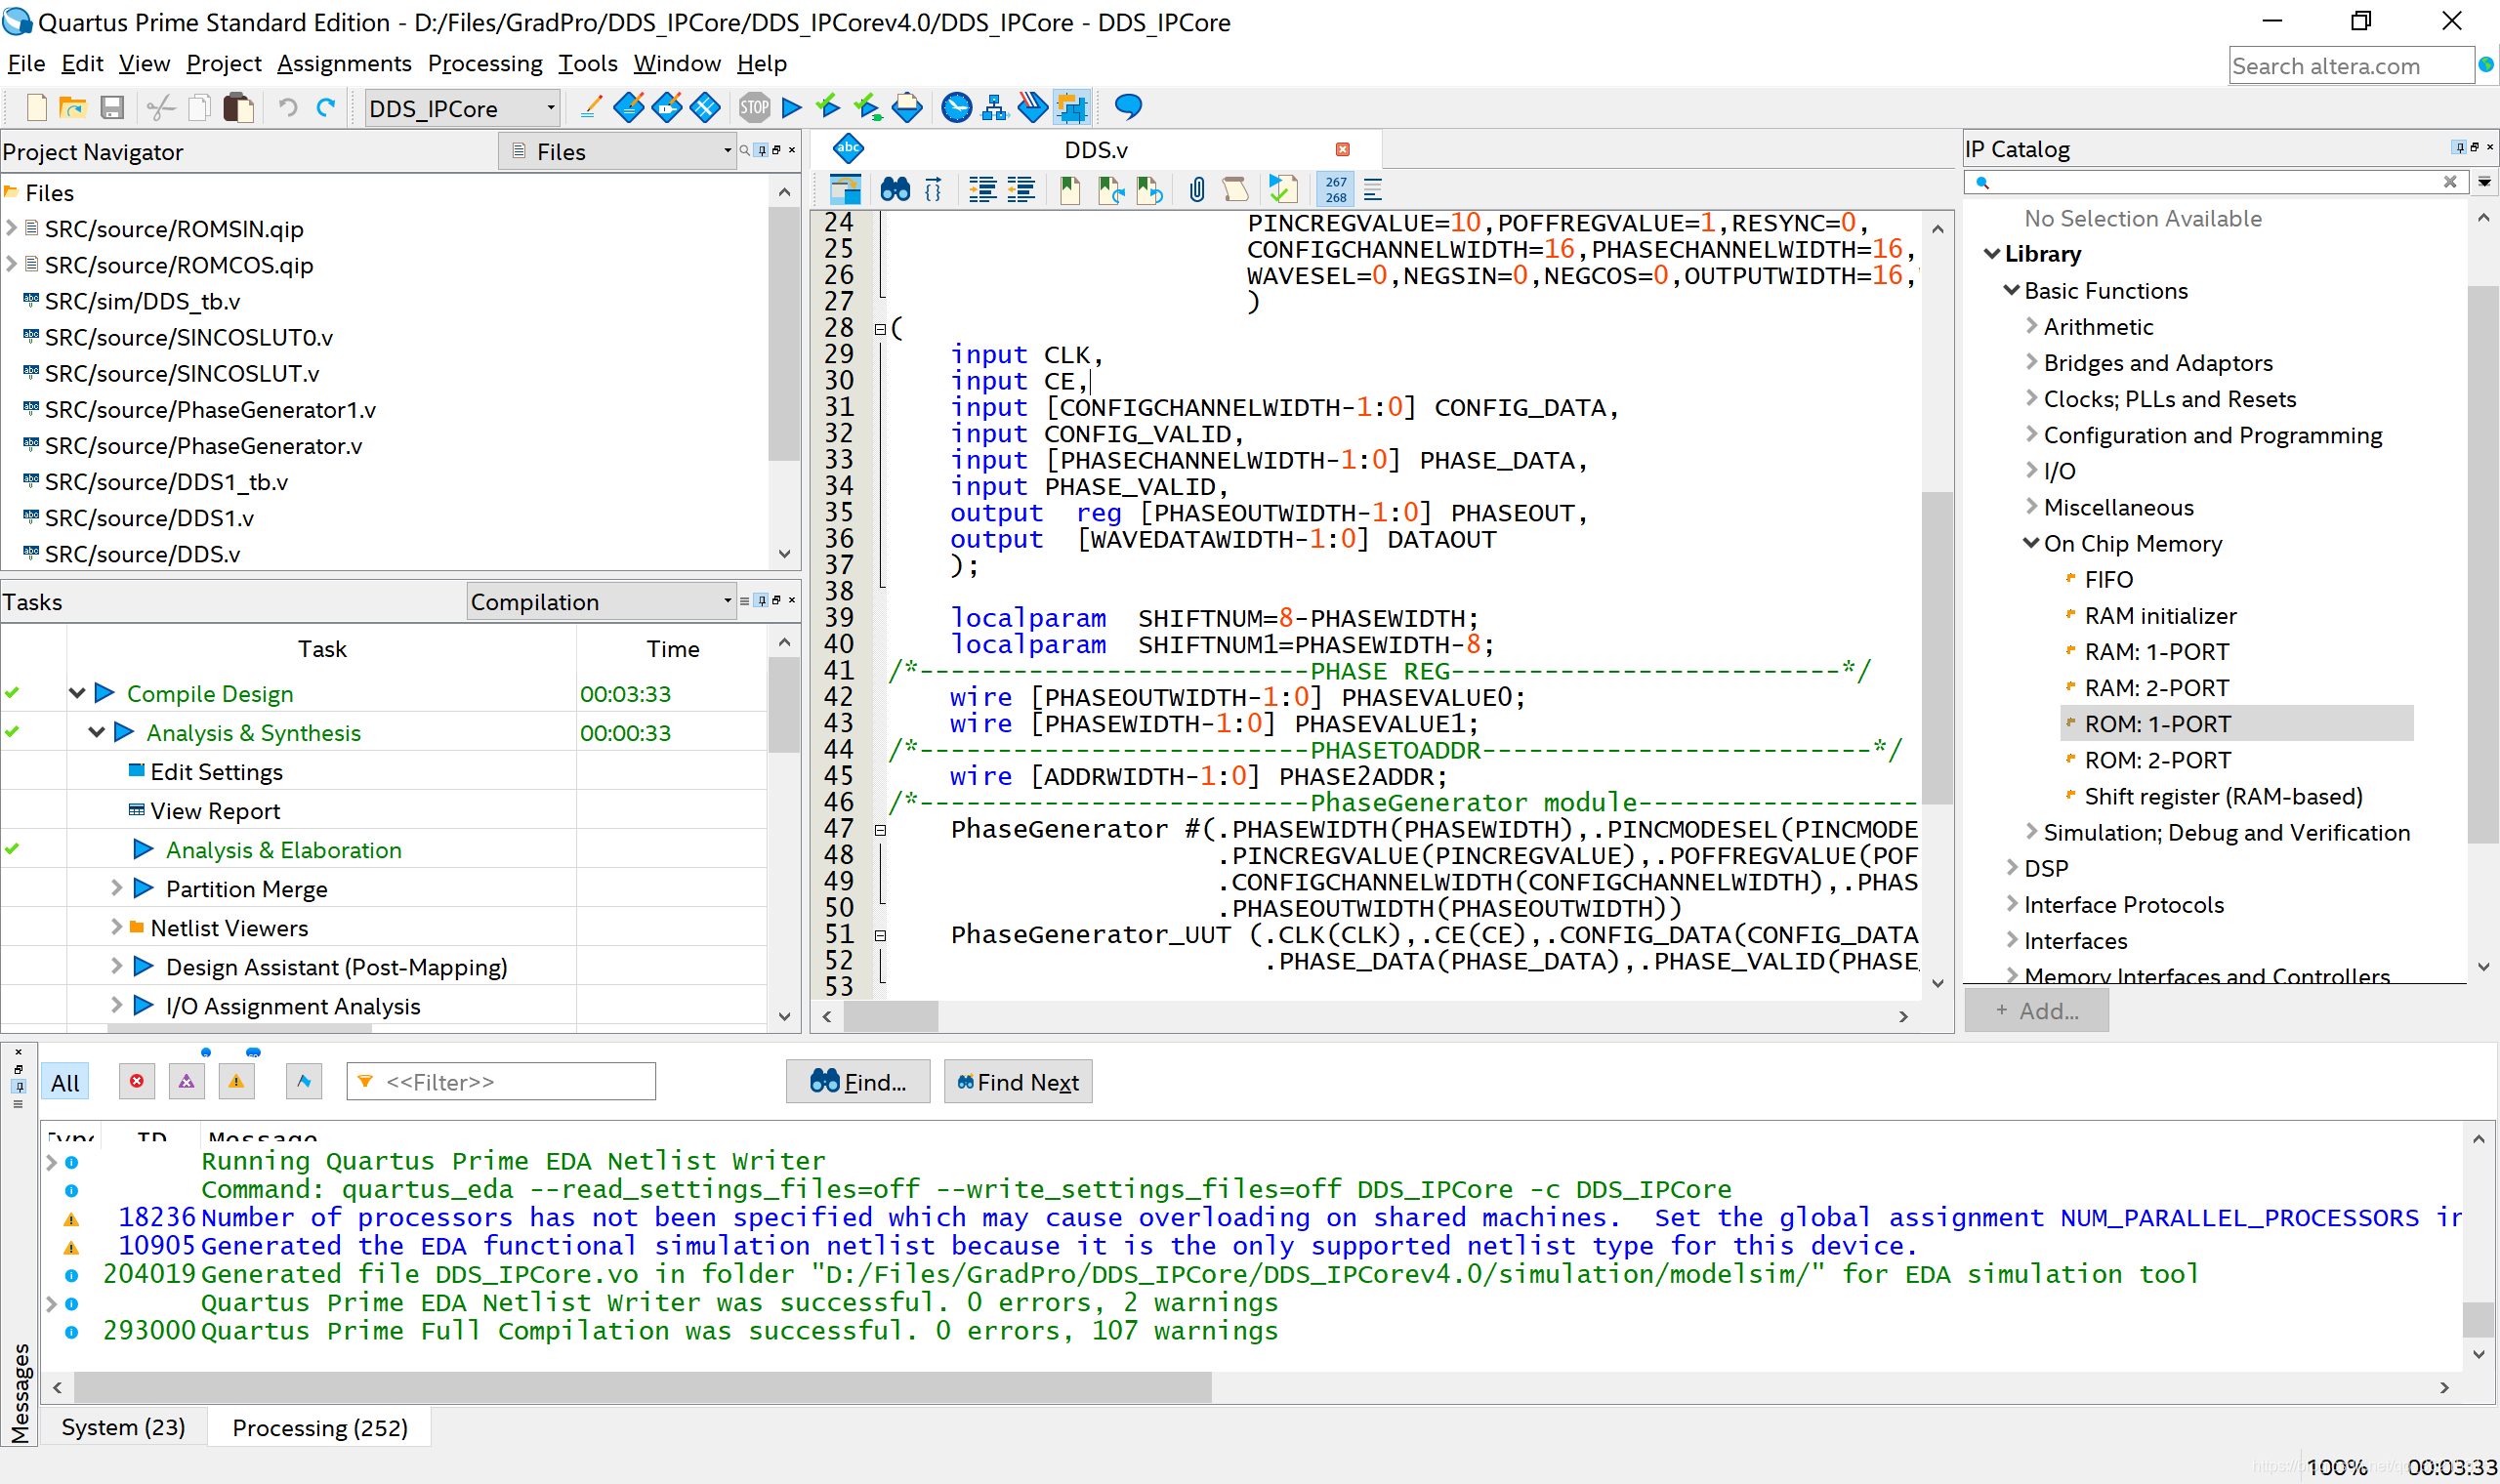Image resolution: width=2500 pixels, height=1484 pixels.
Task: Click the Increase Indent icon in editor
Action: point(983,189)
